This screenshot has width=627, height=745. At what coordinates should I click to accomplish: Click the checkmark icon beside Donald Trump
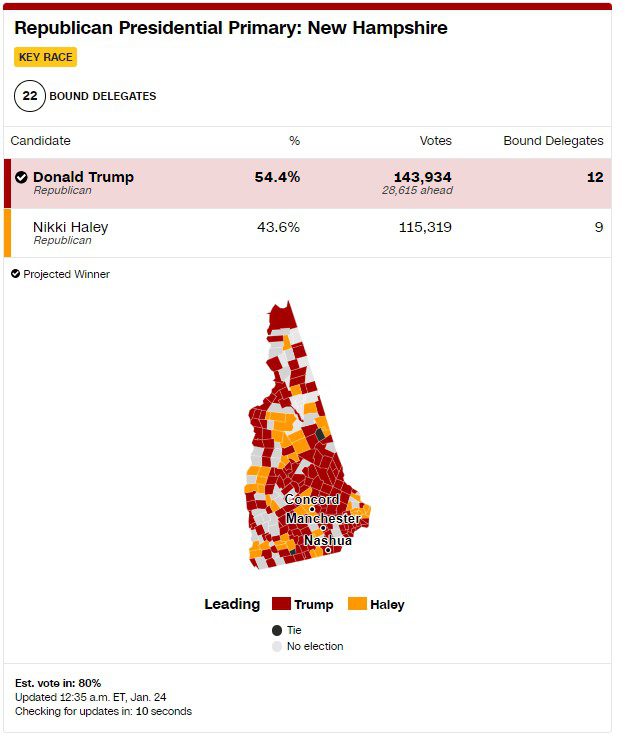(x=21, y=177)
